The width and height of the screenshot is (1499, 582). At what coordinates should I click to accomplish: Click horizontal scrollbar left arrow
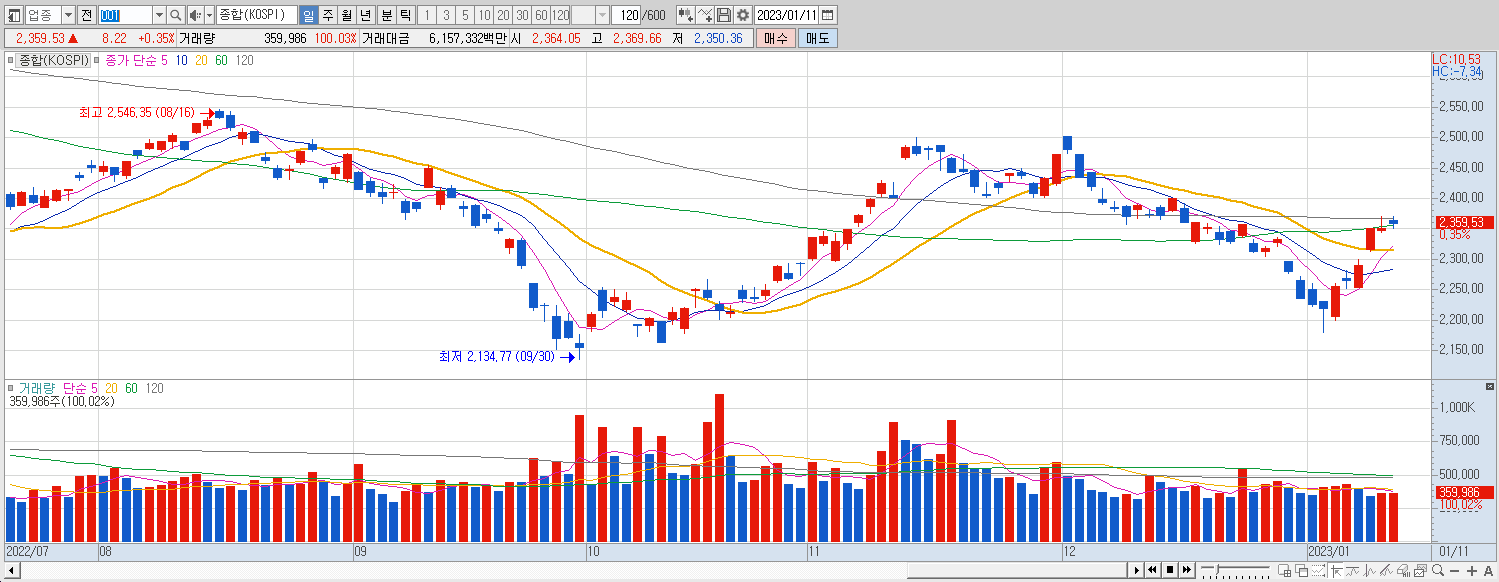(x=12, y=570)
